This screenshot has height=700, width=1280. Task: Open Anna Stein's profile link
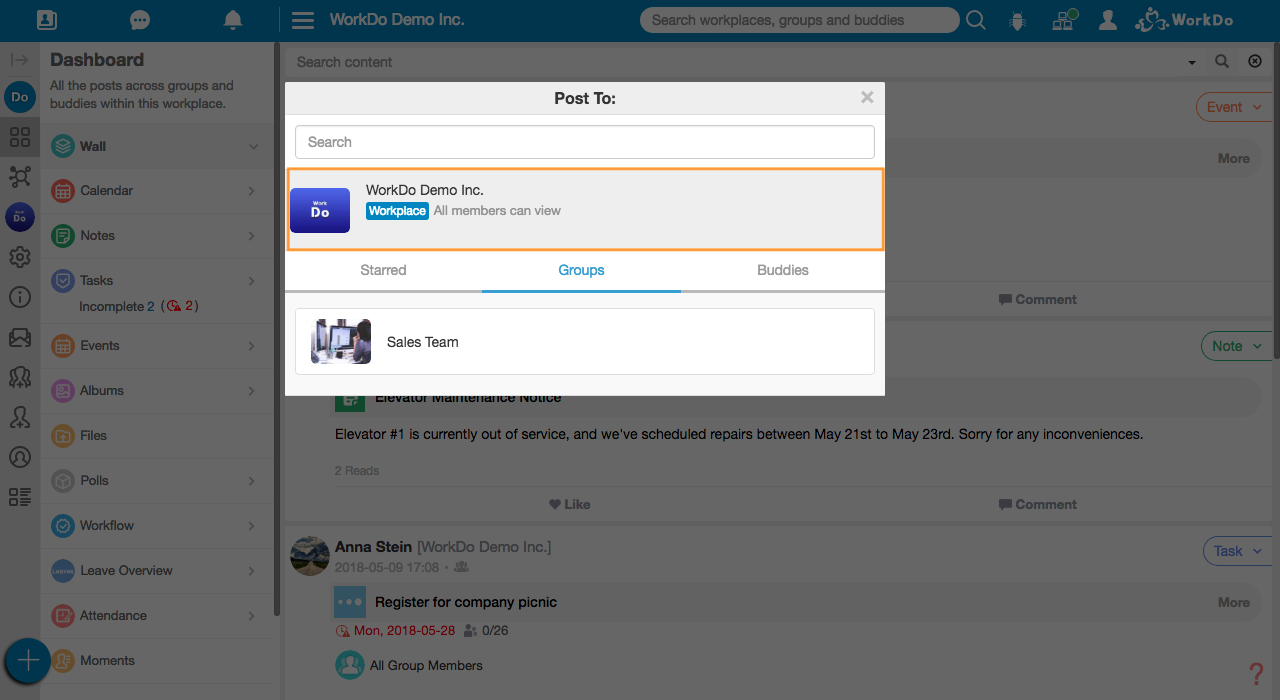point(374,547)
